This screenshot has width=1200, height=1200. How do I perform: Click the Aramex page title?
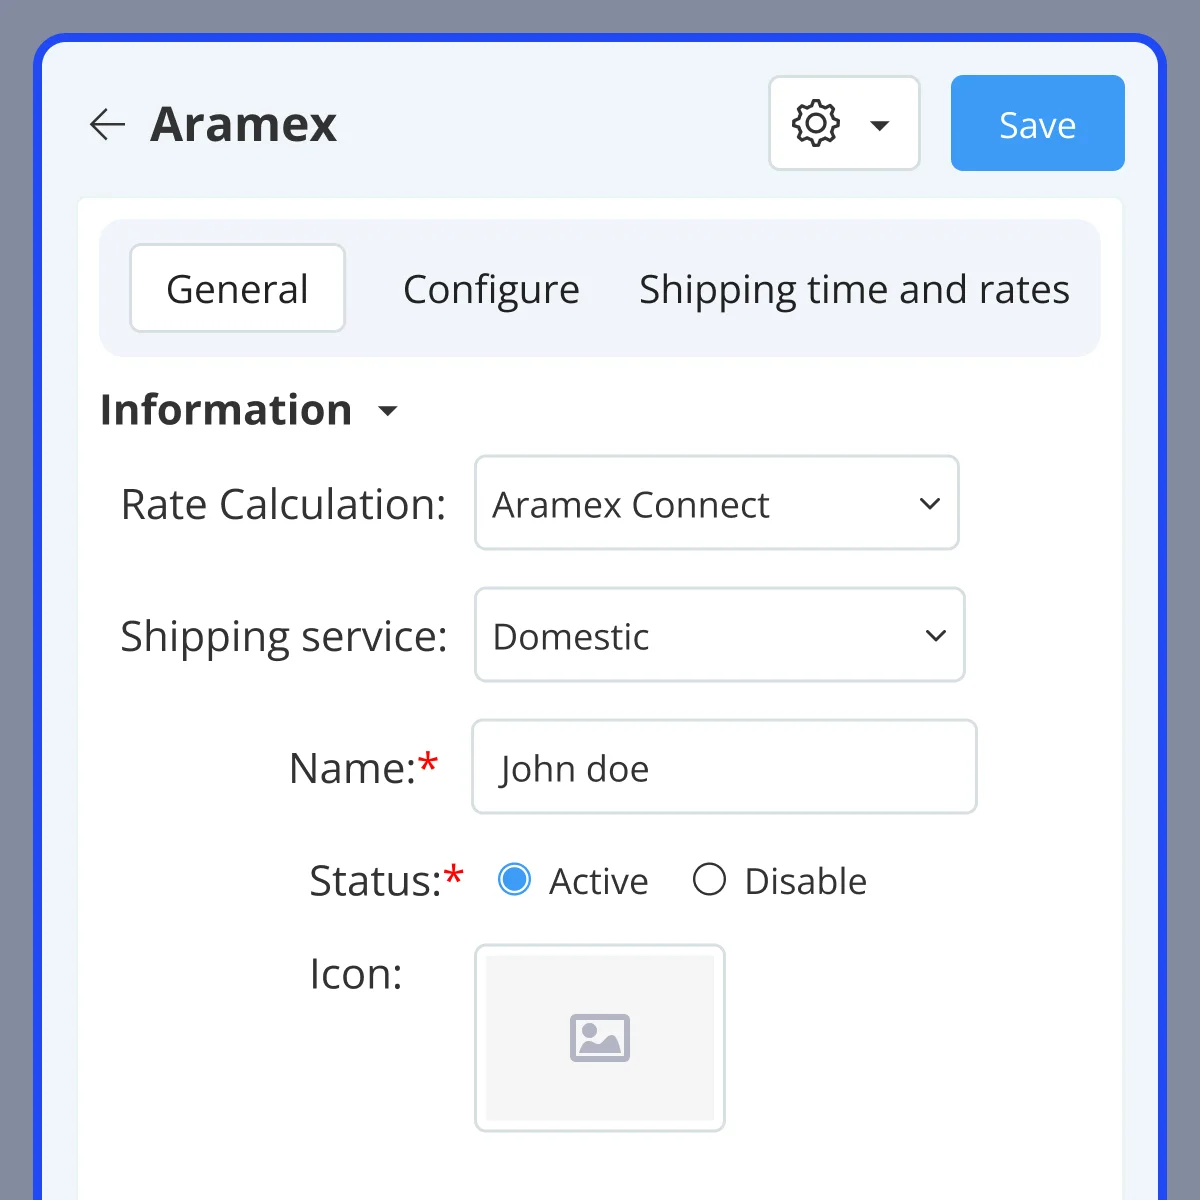coord(243,125)
